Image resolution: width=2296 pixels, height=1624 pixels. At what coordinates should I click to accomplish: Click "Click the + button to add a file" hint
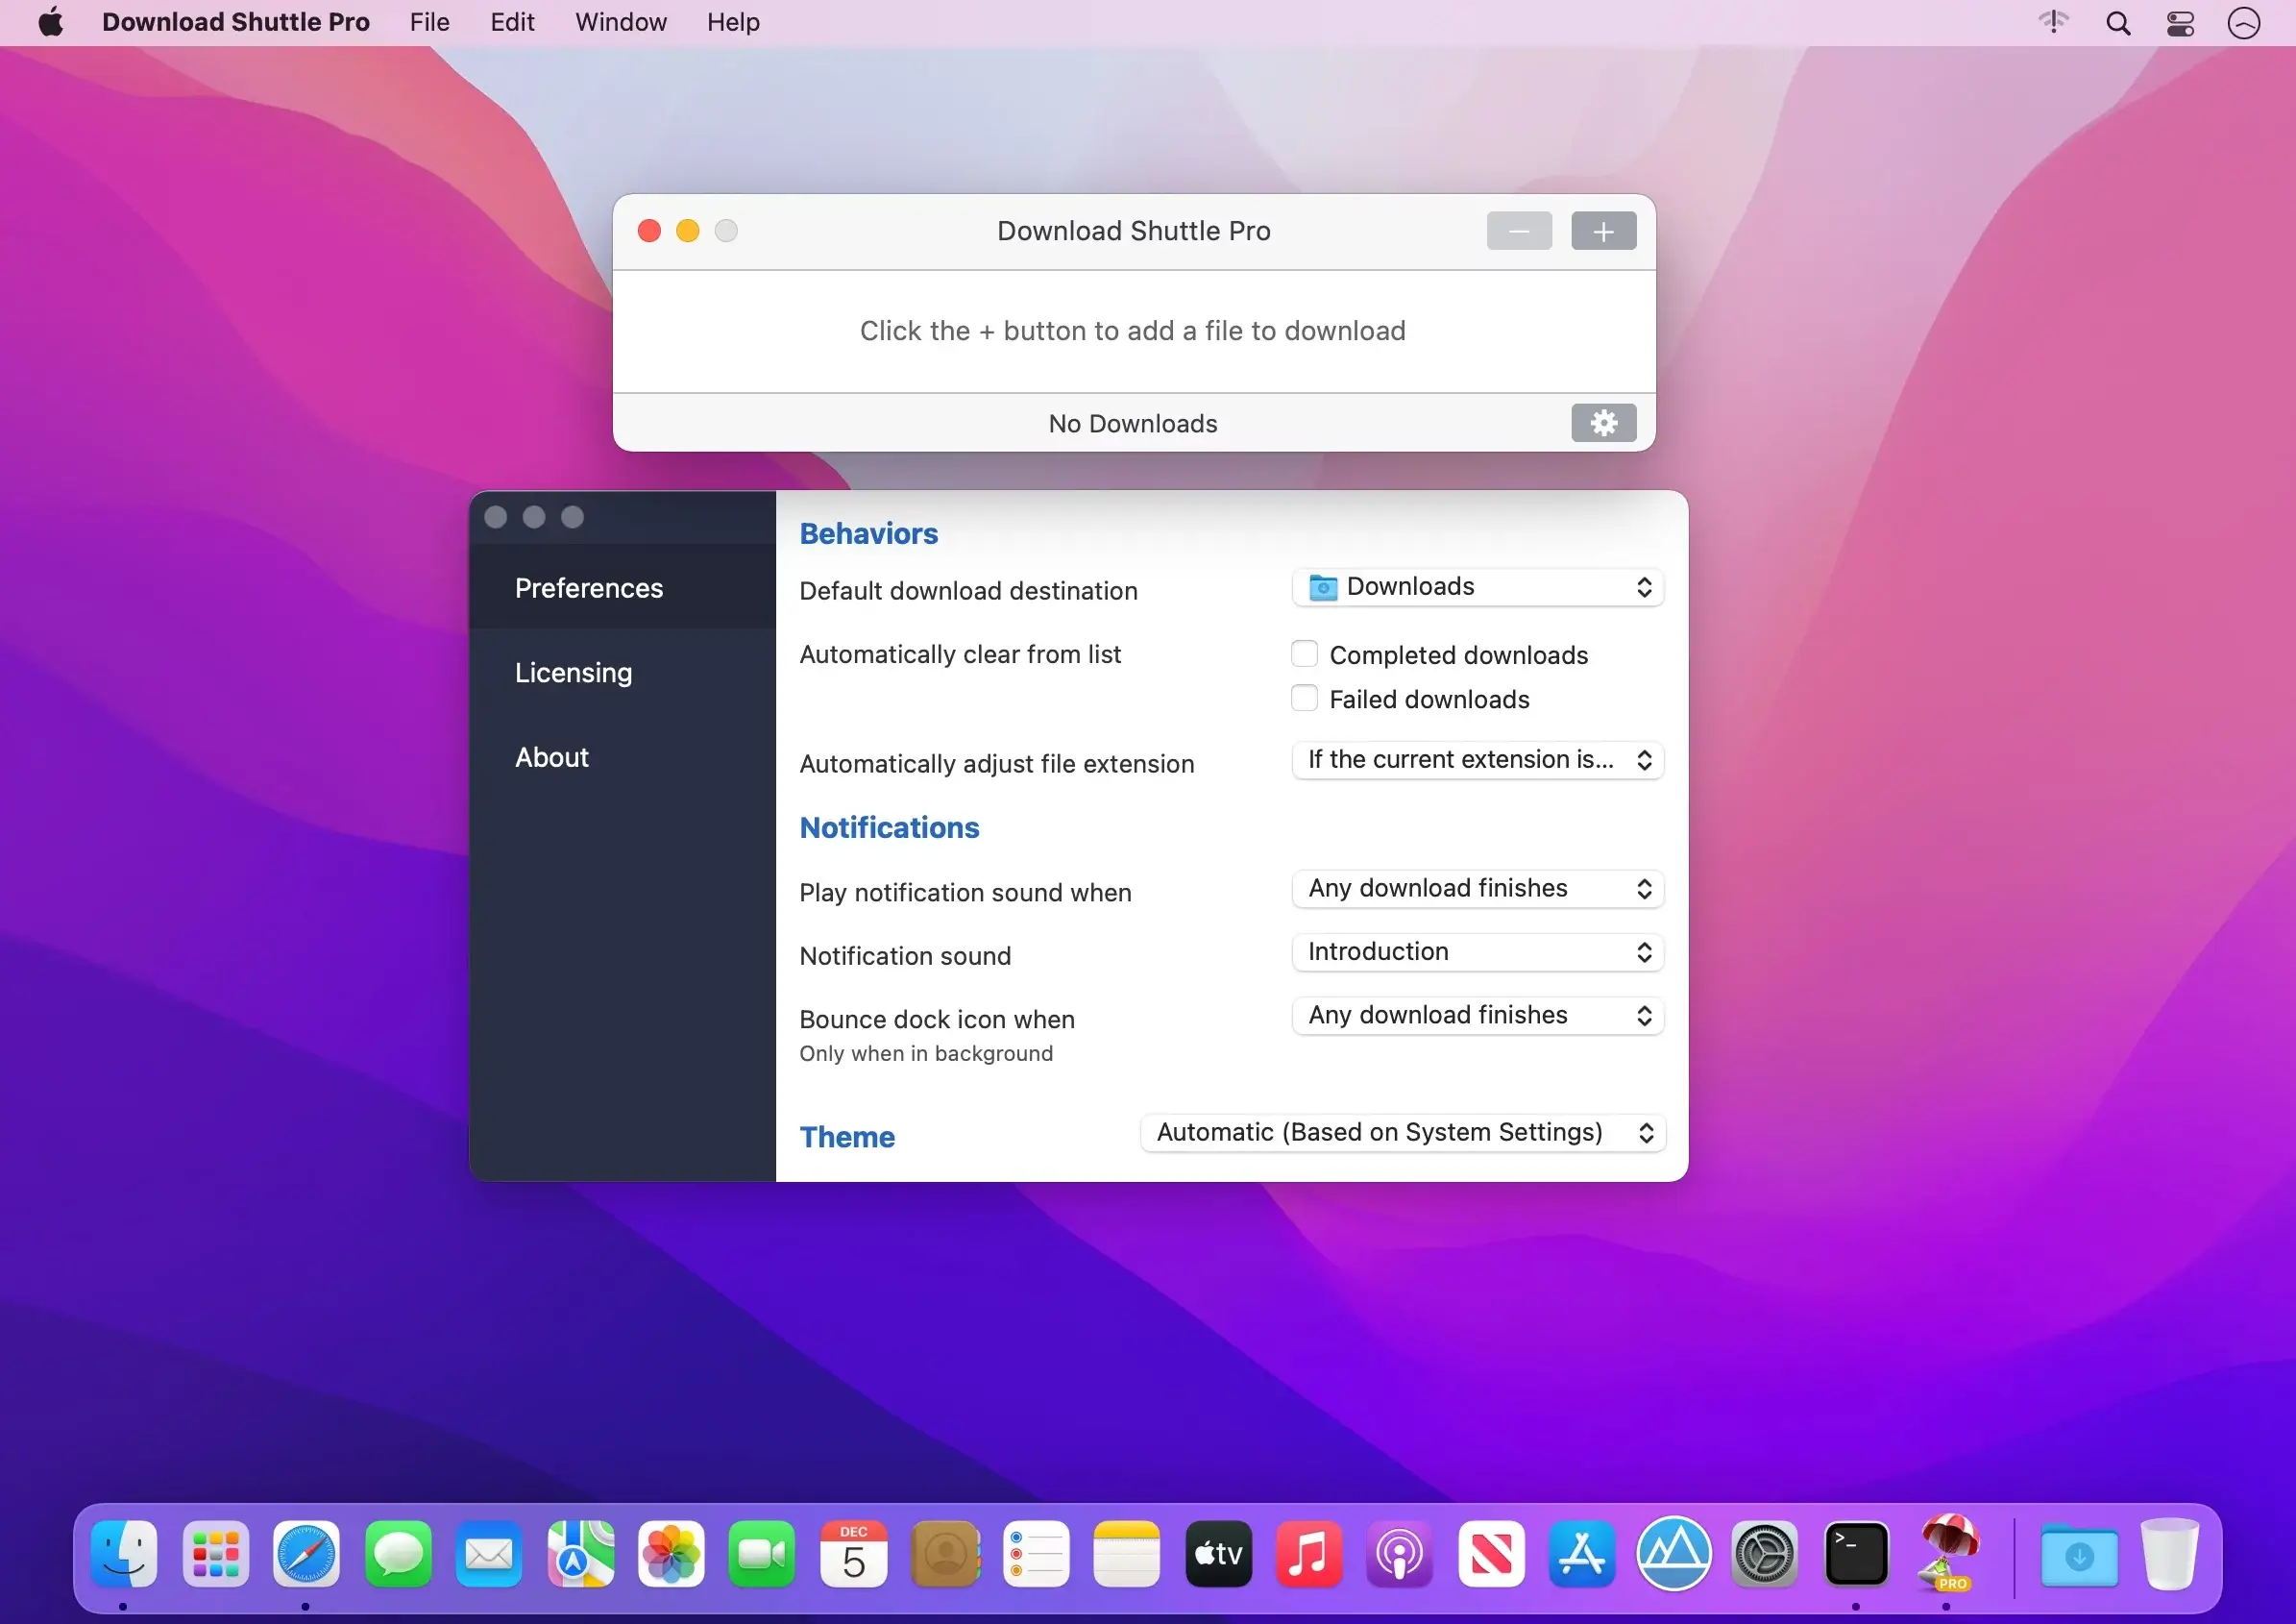(x=1133, y=331)
